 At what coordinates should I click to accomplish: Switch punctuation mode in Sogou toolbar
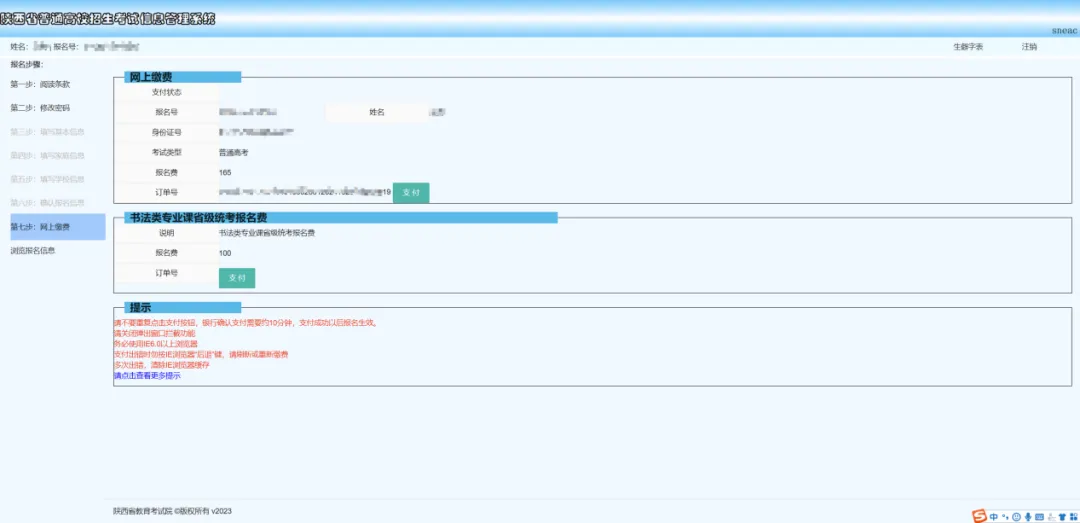point(1005,516)
